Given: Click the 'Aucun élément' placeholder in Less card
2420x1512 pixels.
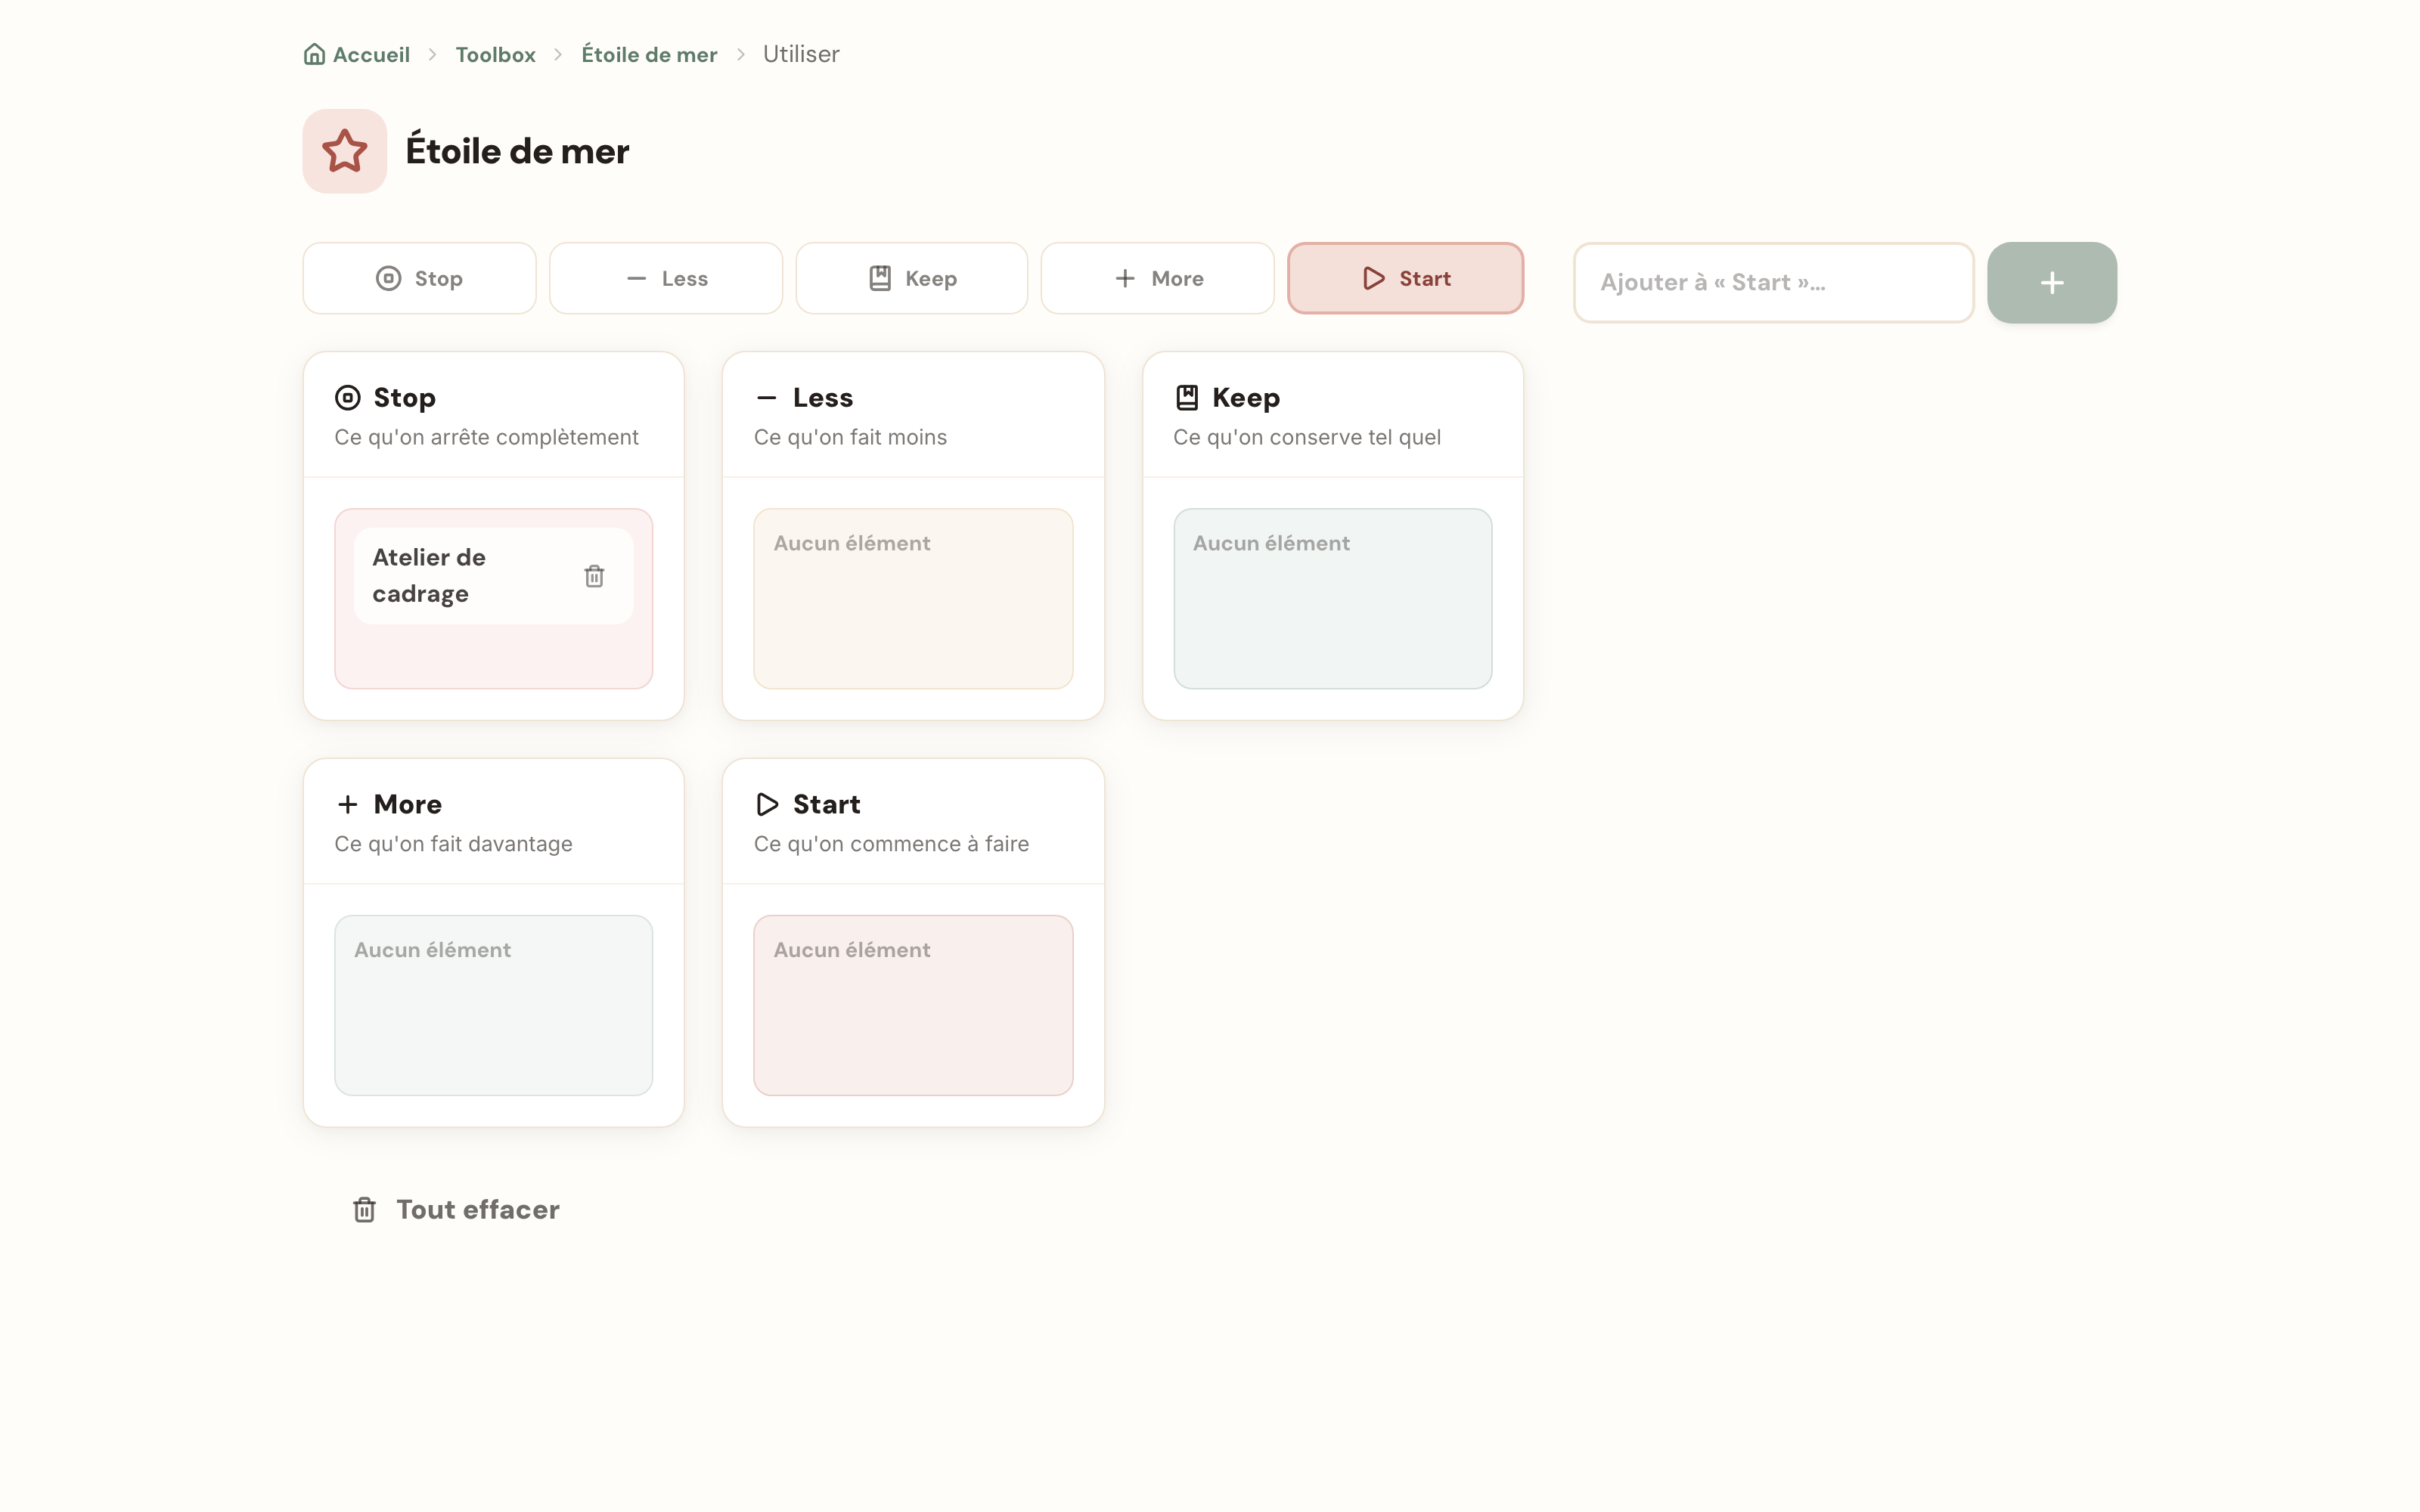Looking at the screenshot, I should point(852,543).
